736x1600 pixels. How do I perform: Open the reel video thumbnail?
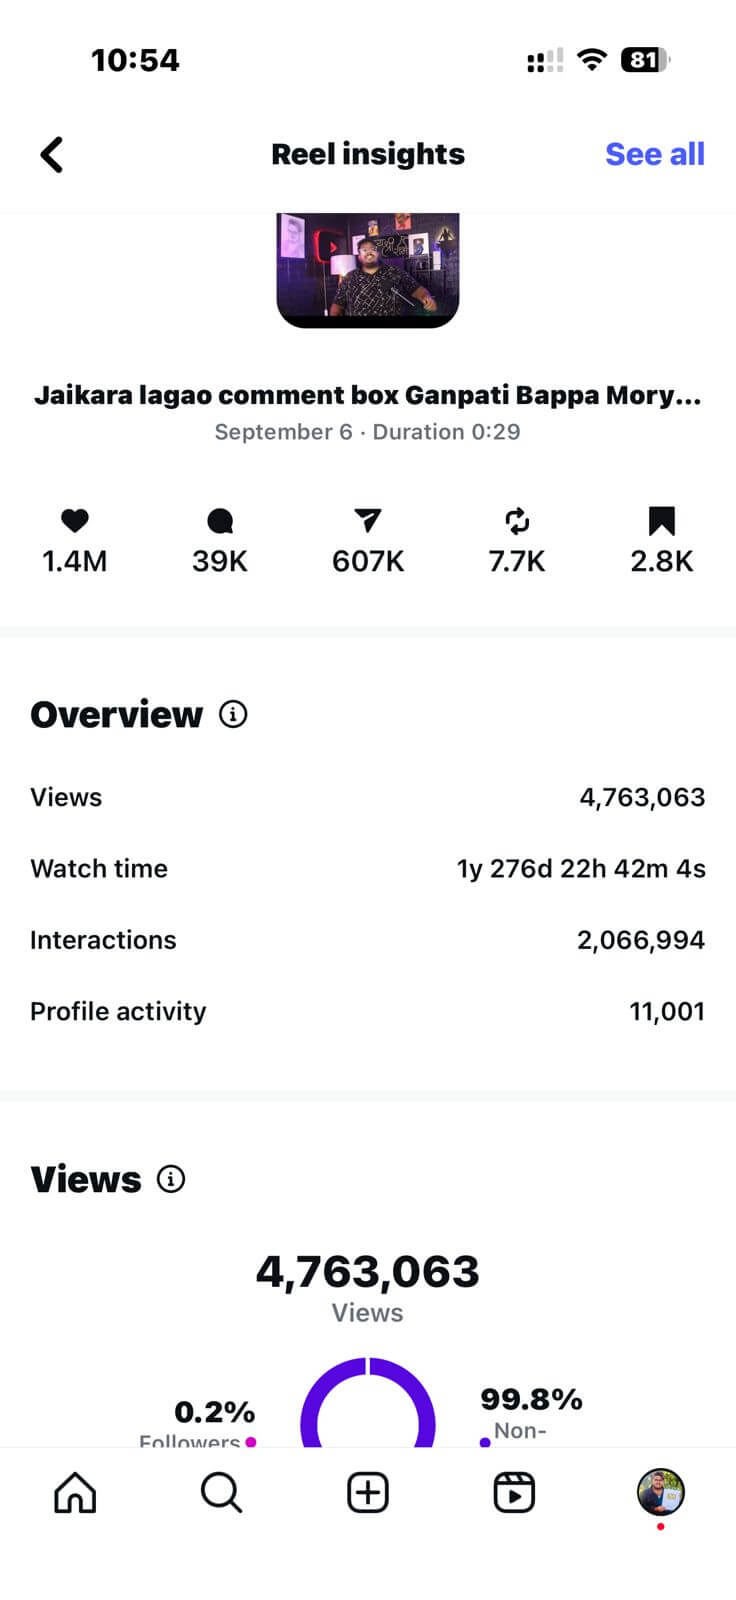[x=368, y=270]
